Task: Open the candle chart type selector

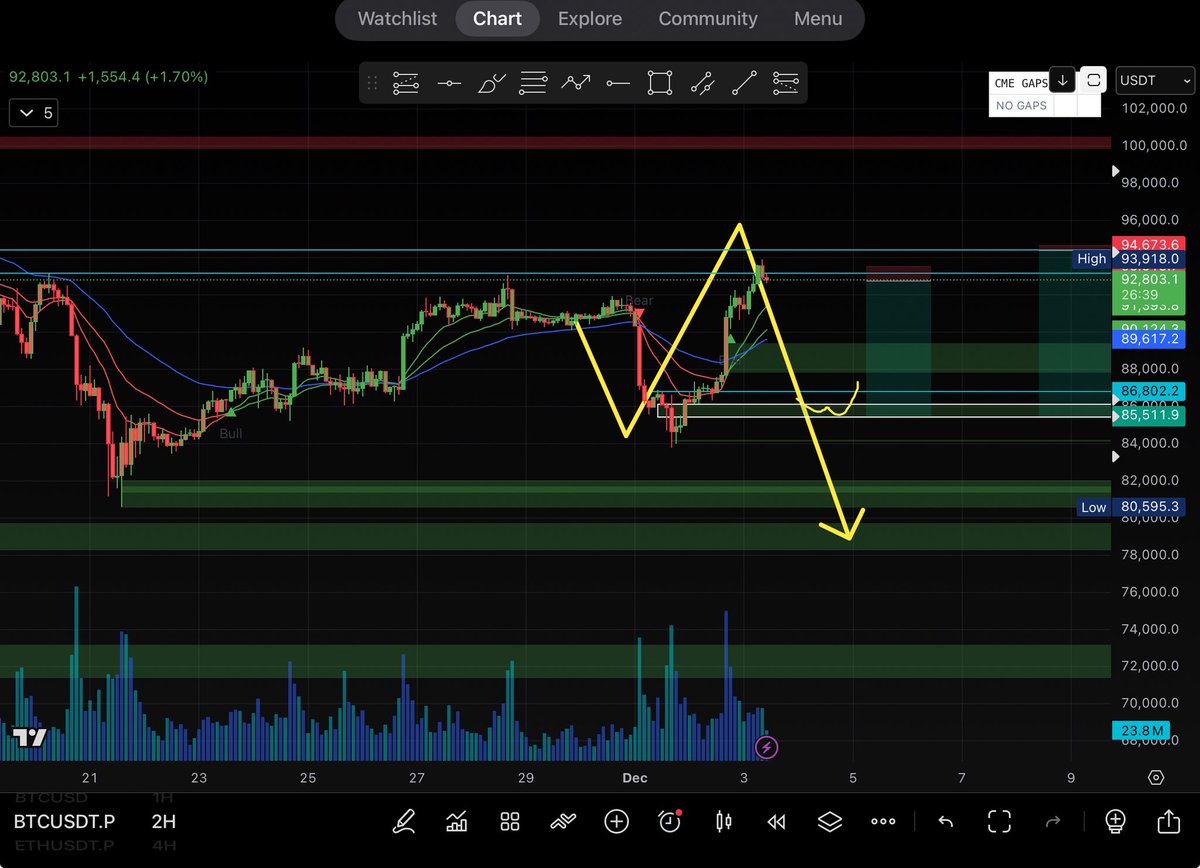Action: click(x=724, y=822)
